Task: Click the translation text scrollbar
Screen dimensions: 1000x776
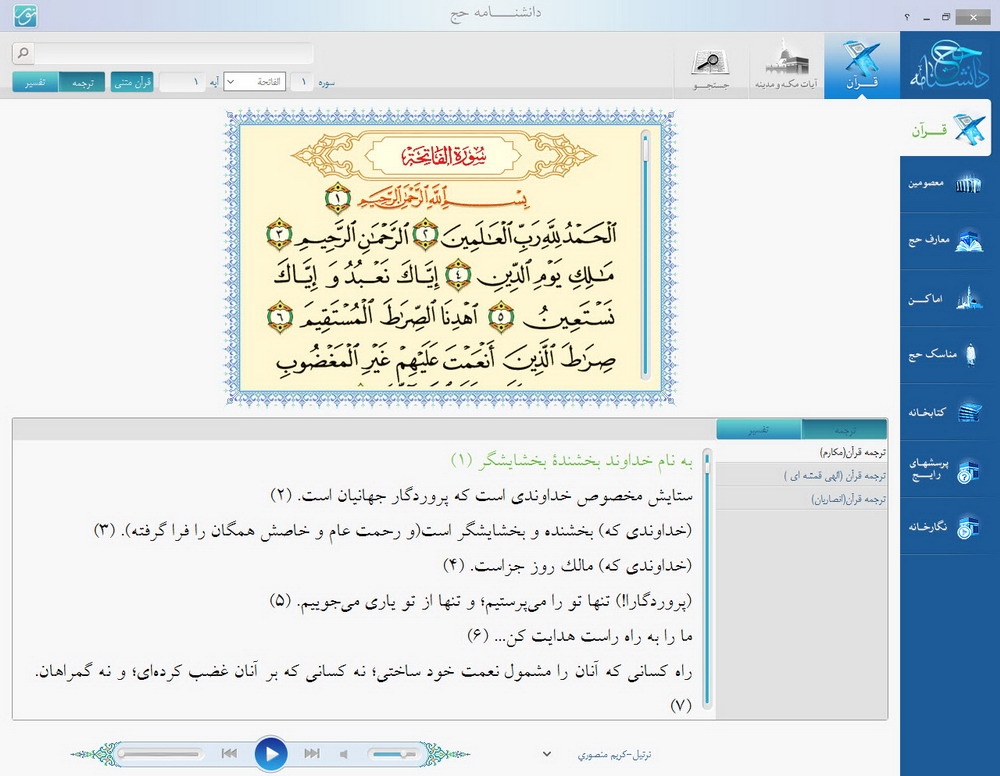Action: [x=707, y=579]
